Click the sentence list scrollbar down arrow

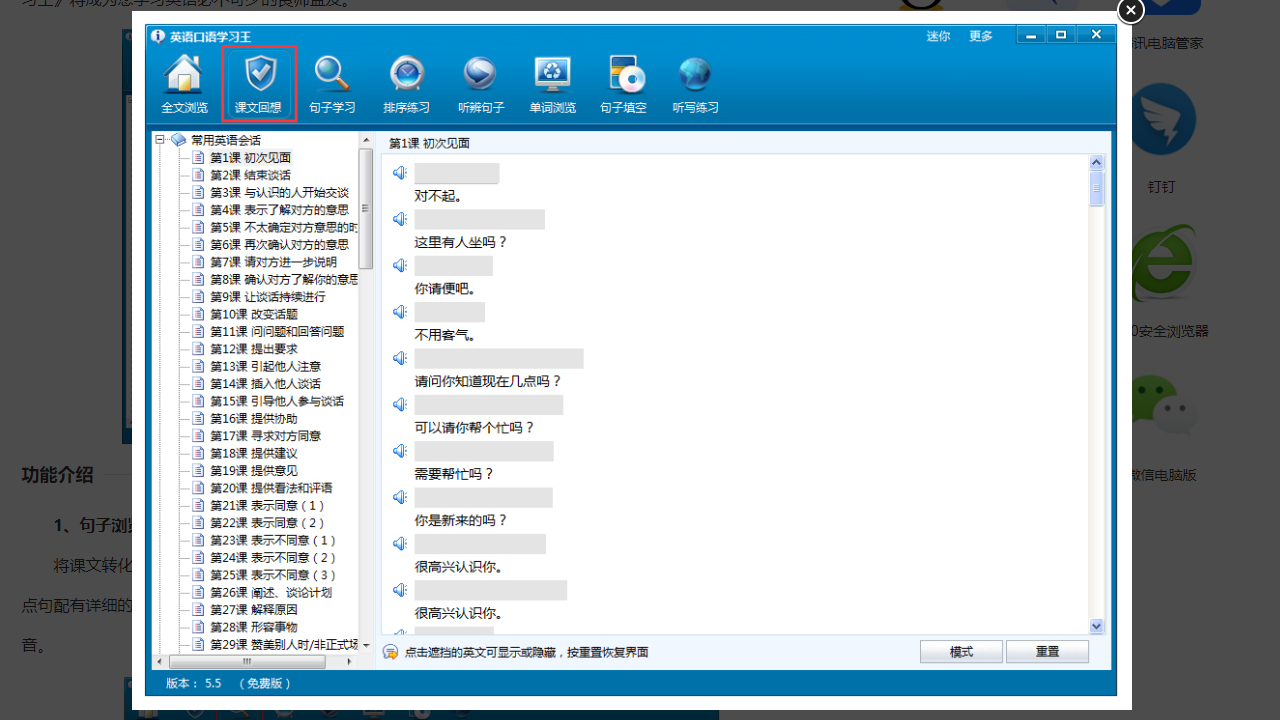pyautogui.click(x=1096, y=627)
